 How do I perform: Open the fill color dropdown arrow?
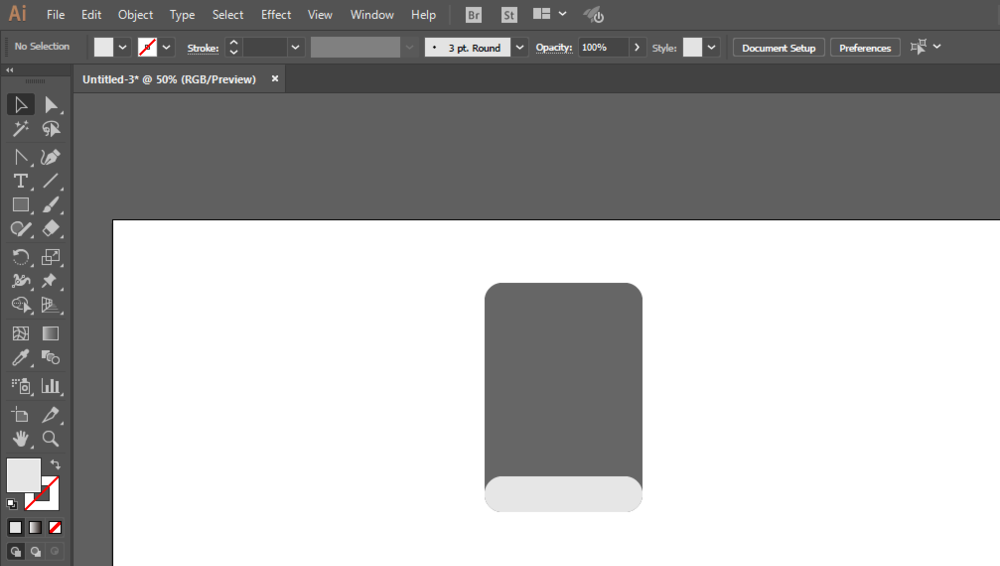point(122,47)
